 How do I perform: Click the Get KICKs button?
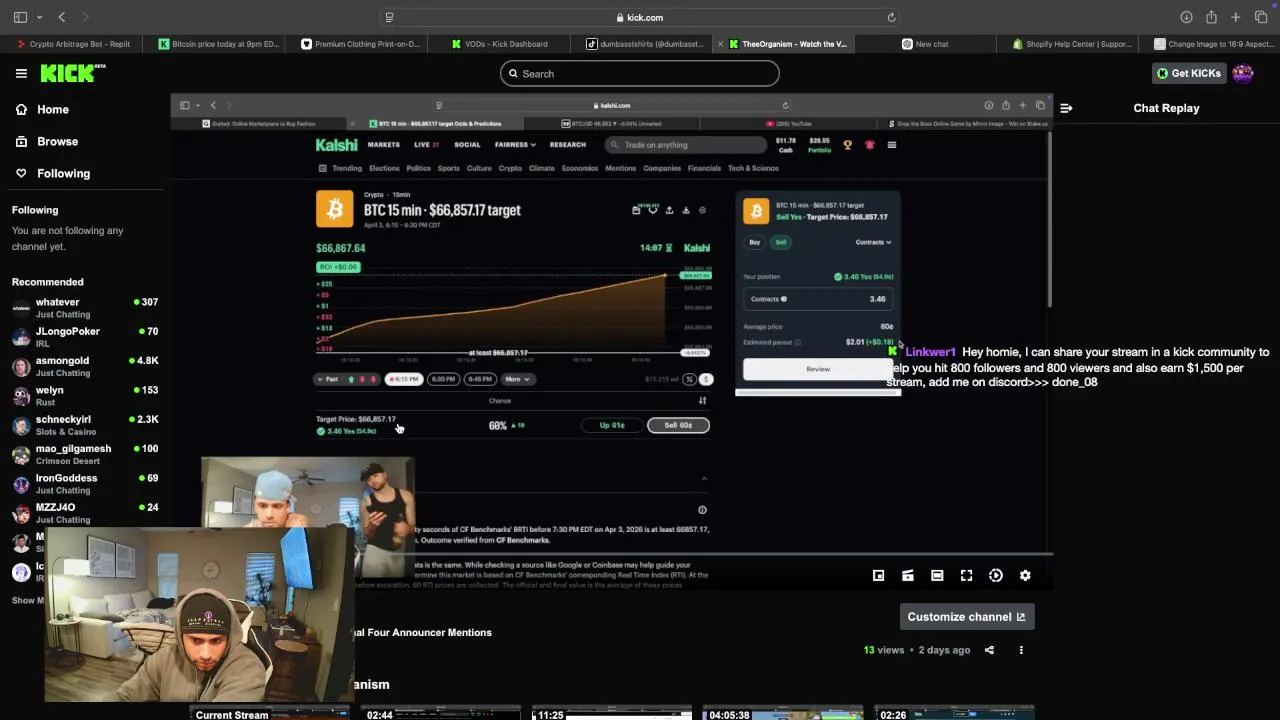(x=1189, y=73)
